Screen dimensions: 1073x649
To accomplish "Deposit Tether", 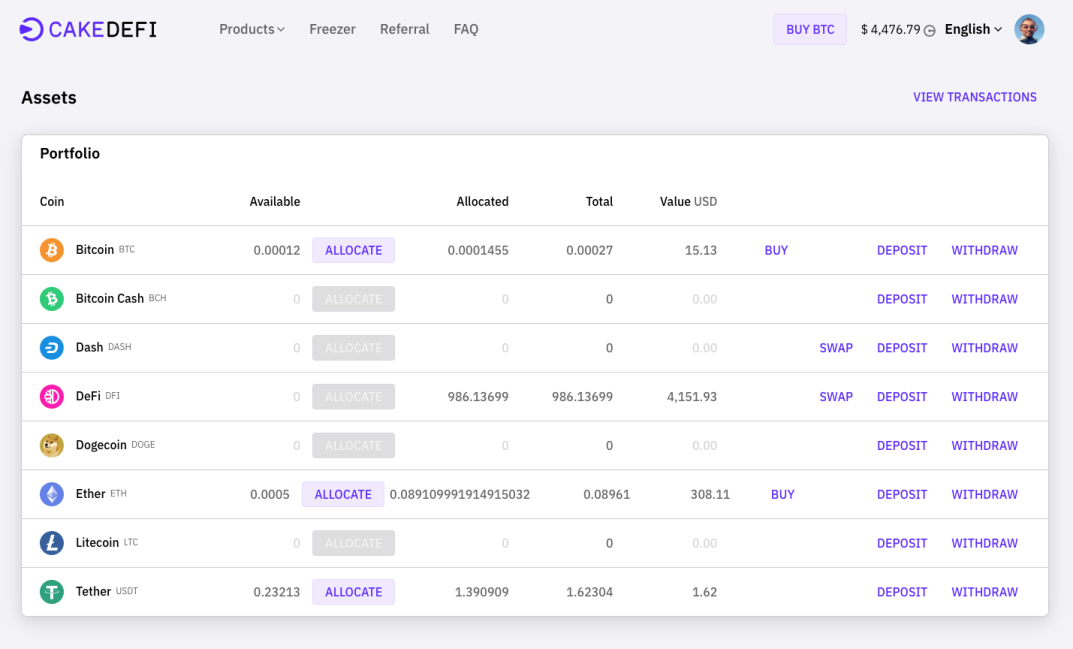I will 902,592.
